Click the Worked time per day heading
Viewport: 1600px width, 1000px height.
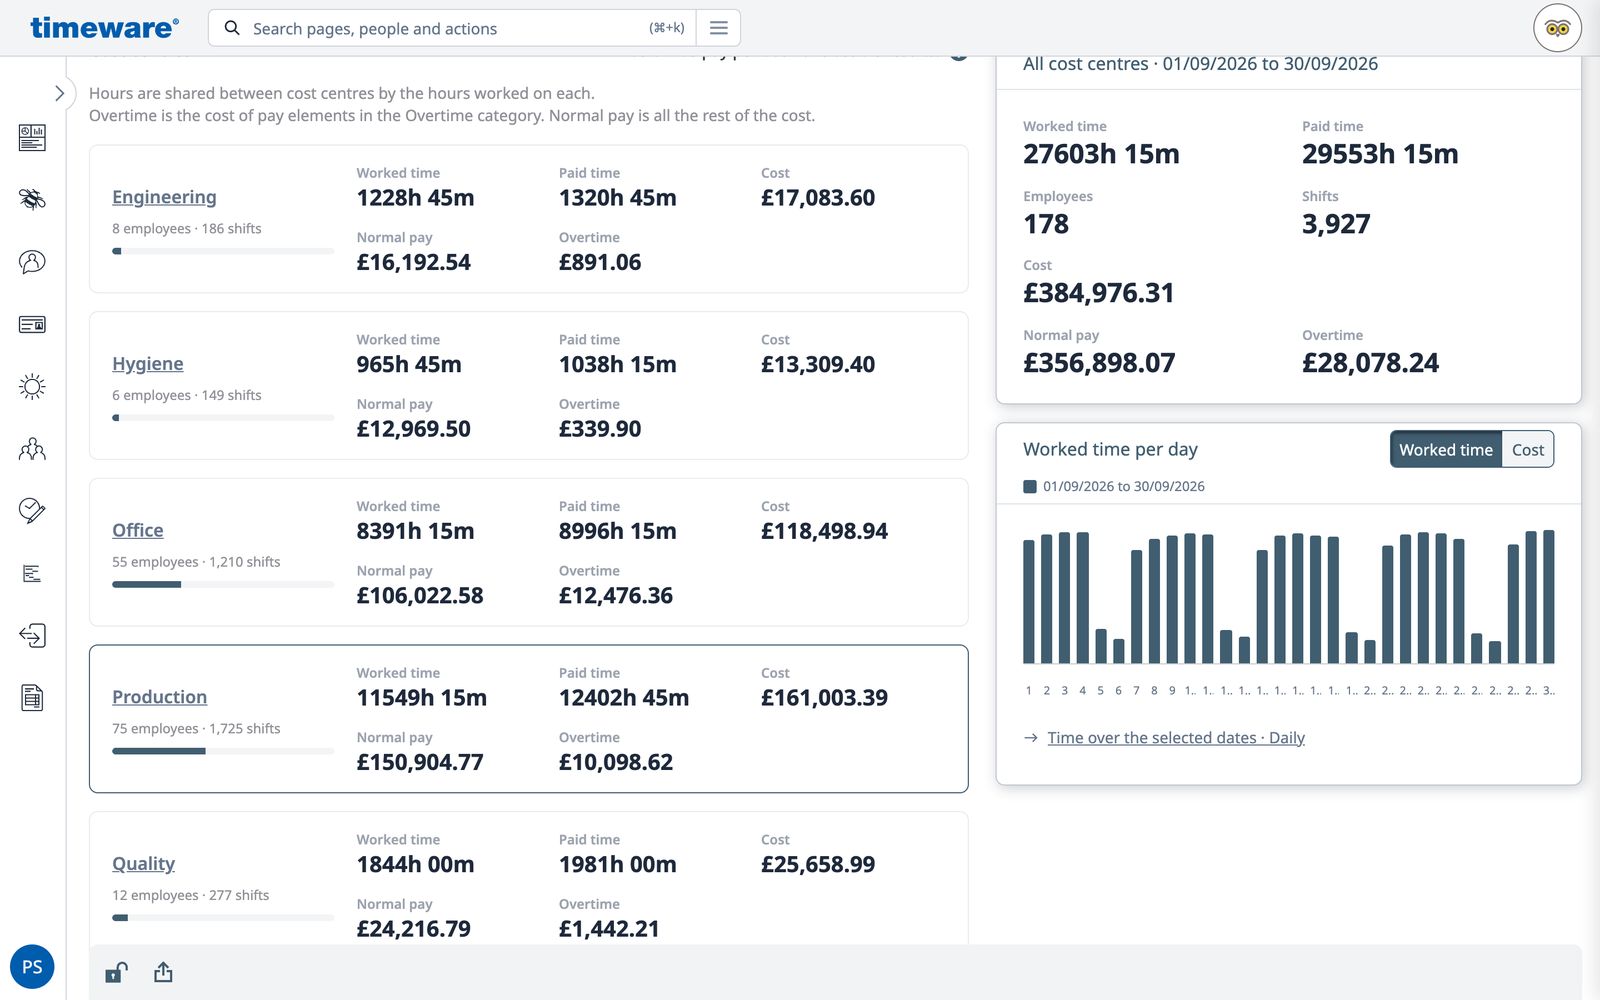click(x=1110, y=450)
